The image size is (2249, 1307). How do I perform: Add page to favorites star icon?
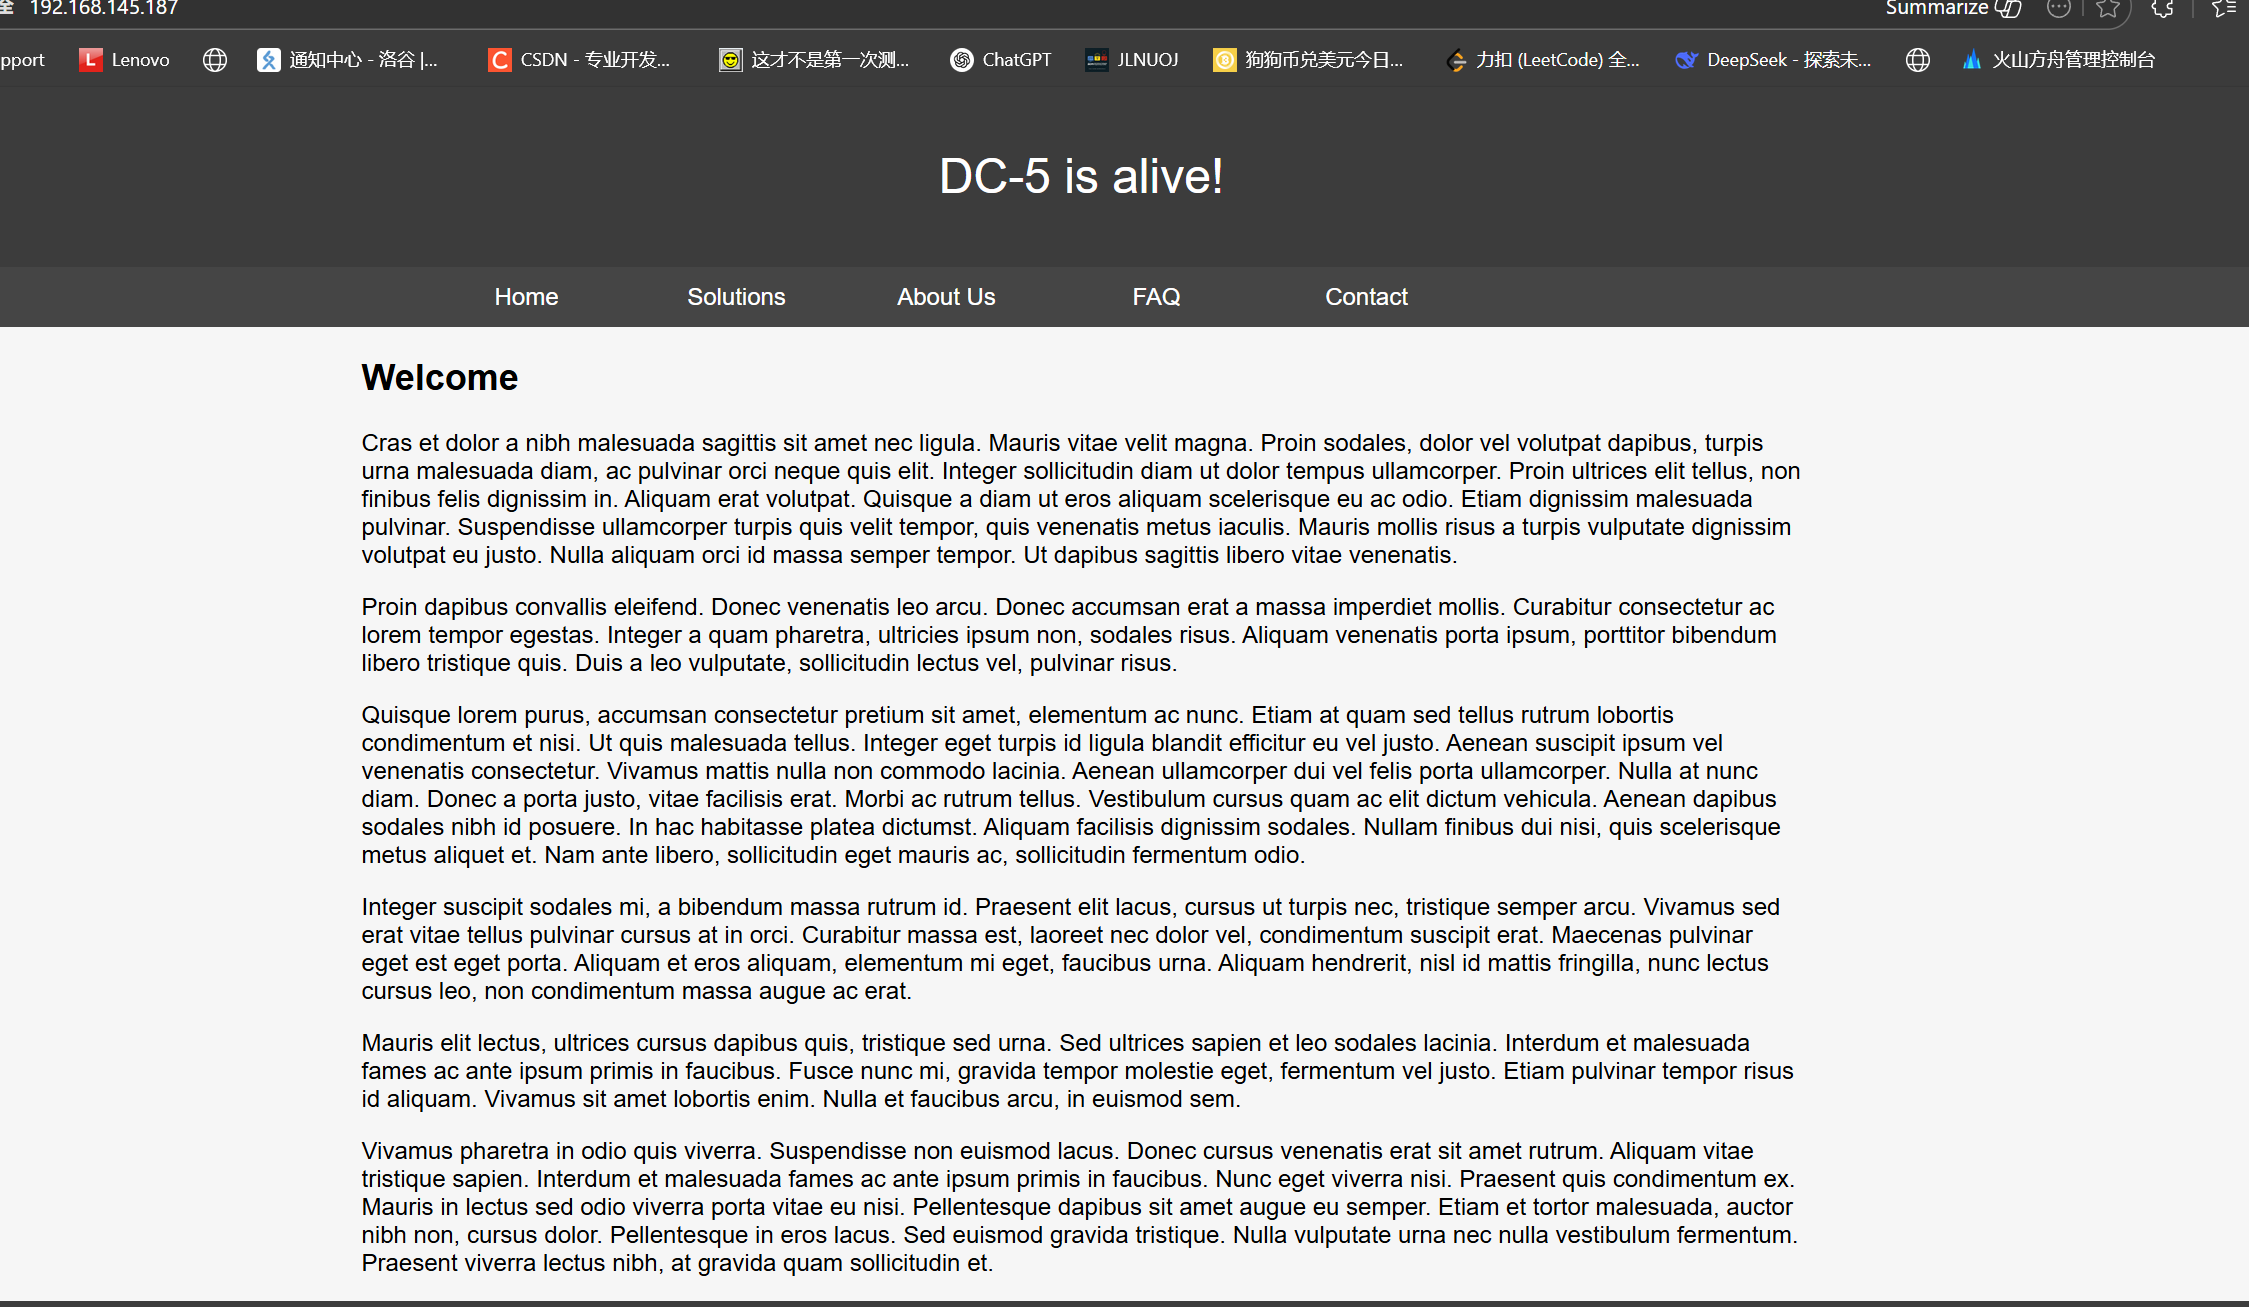click(2108, 9)
